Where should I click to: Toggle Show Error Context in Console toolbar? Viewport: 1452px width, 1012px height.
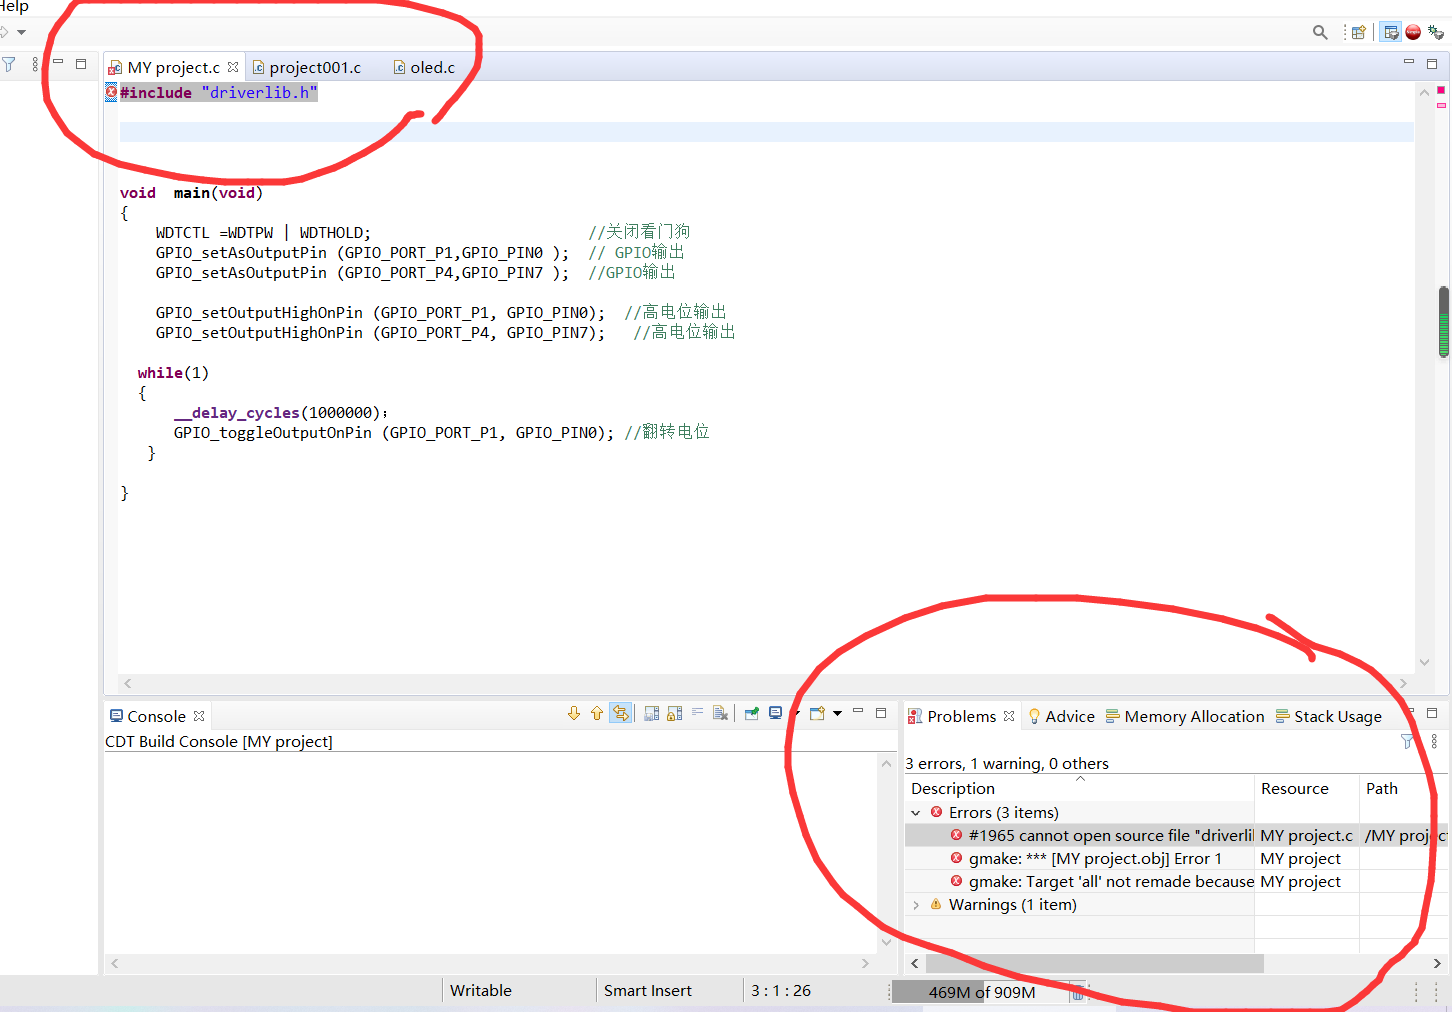coord(620,713)
